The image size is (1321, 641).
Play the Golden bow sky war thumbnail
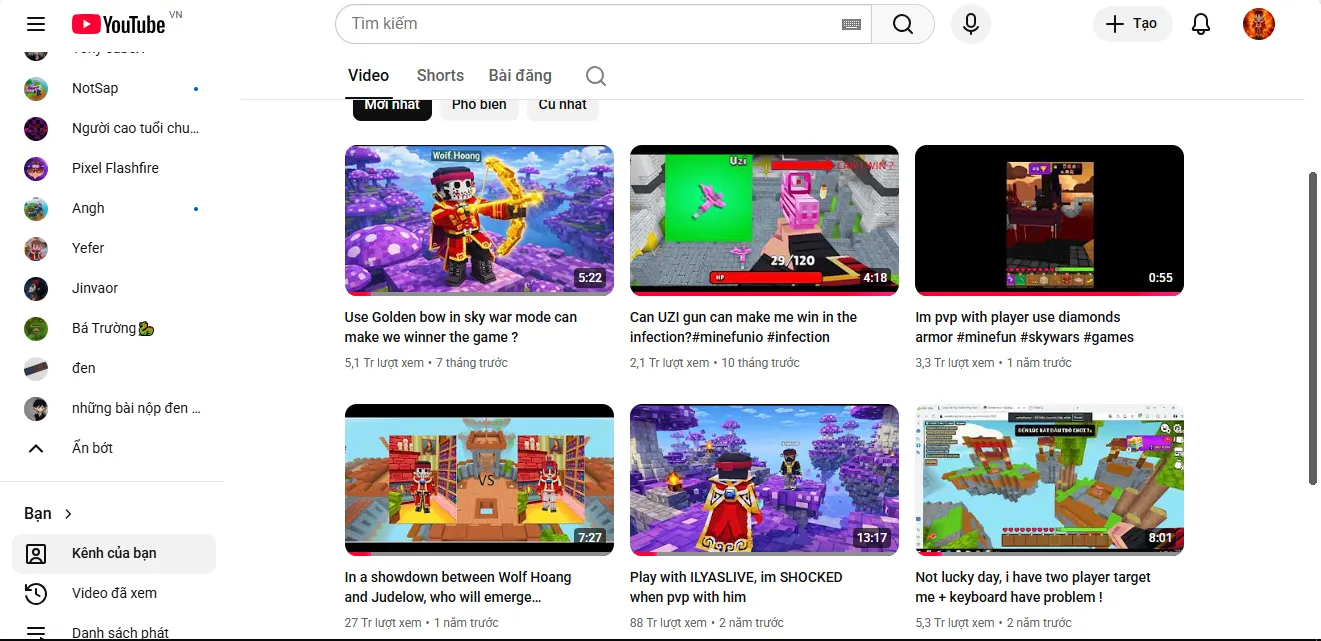click(x=479, y=220)
